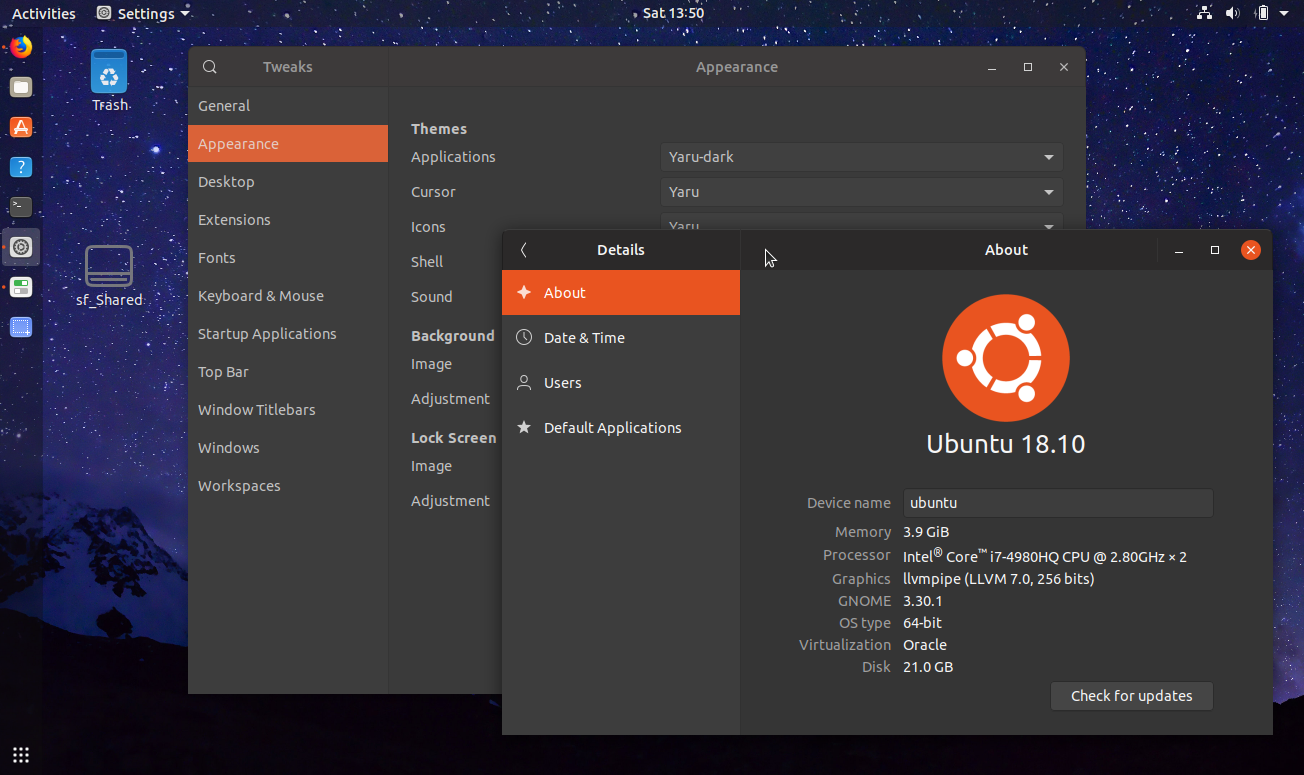Screen dimensions: 1304x775
Task: Open Icons theme dropdown in Tweaks
Action: pyautogui.click(x=861, y=224)
